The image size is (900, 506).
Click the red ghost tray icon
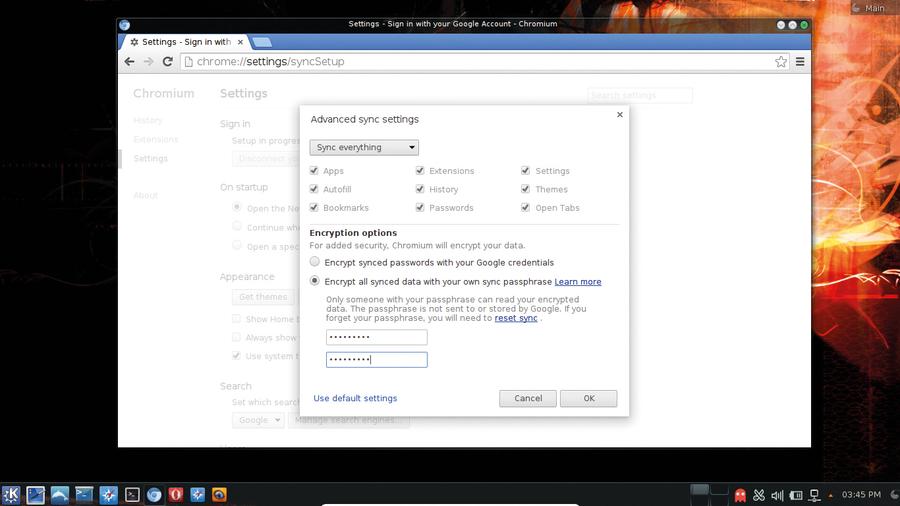tap(740, 495)
